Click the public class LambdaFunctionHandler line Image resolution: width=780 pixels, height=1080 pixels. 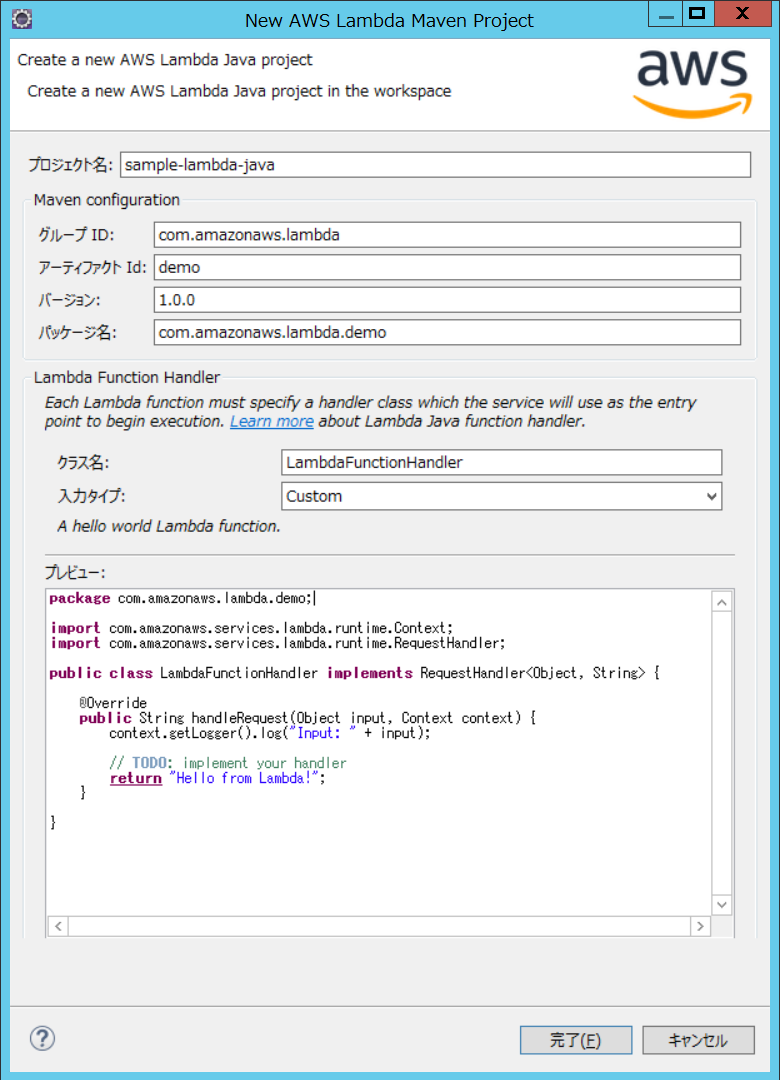(354, 673)
